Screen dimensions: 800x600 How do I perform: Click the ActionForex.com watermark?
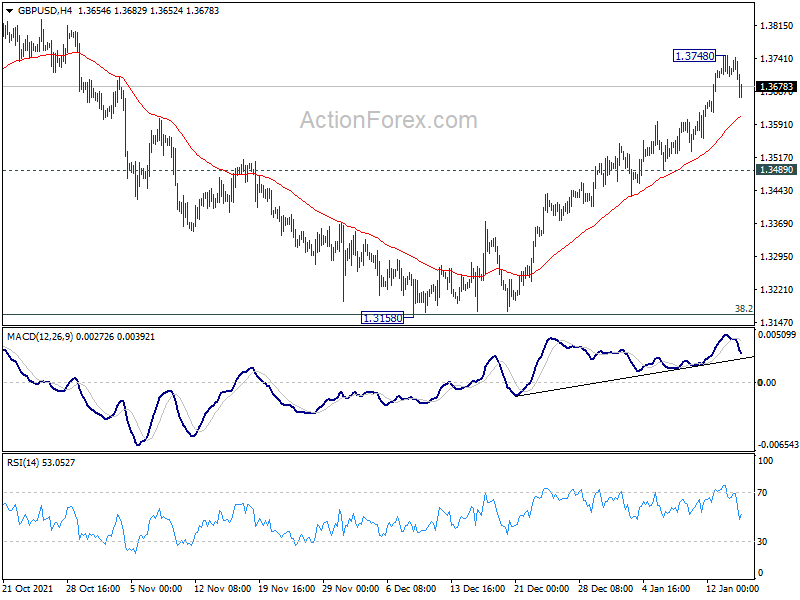point(389,120)
